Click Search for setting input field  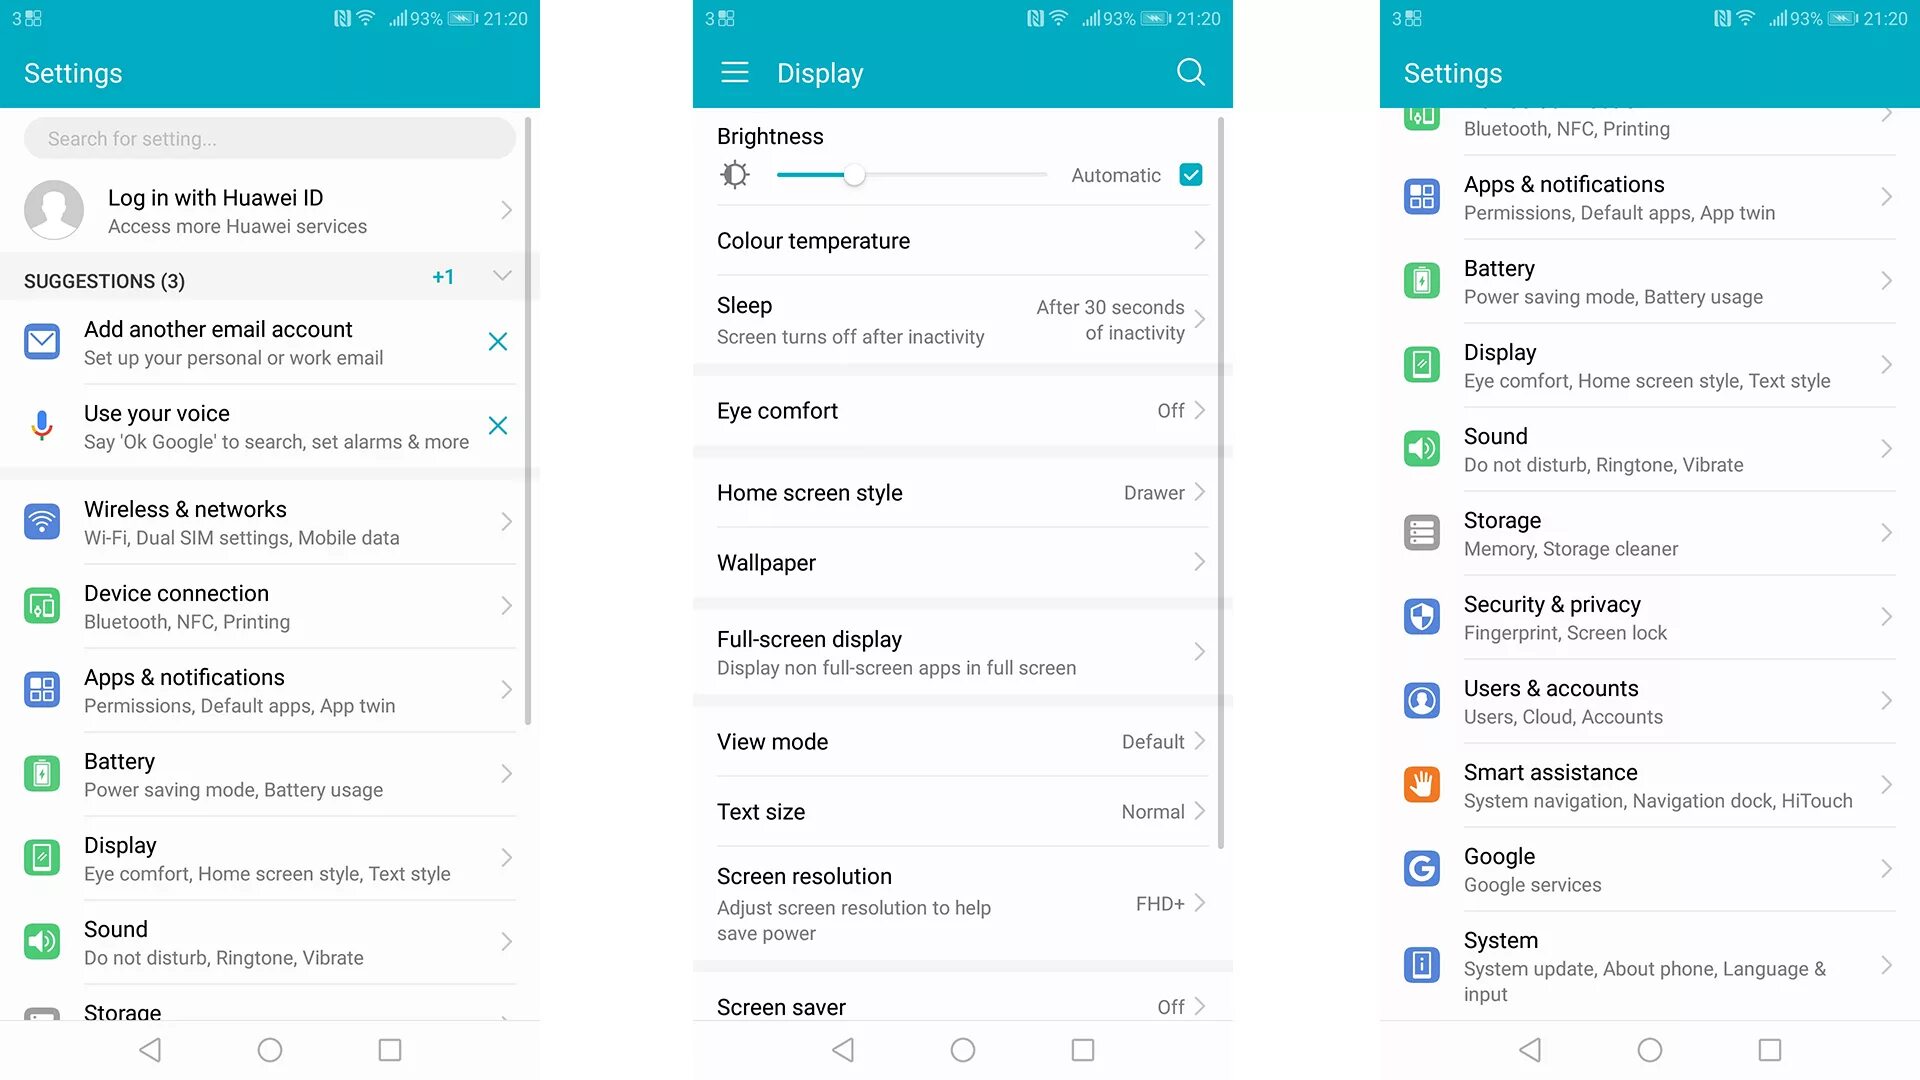pyautogui.click(x=269, y=137)
